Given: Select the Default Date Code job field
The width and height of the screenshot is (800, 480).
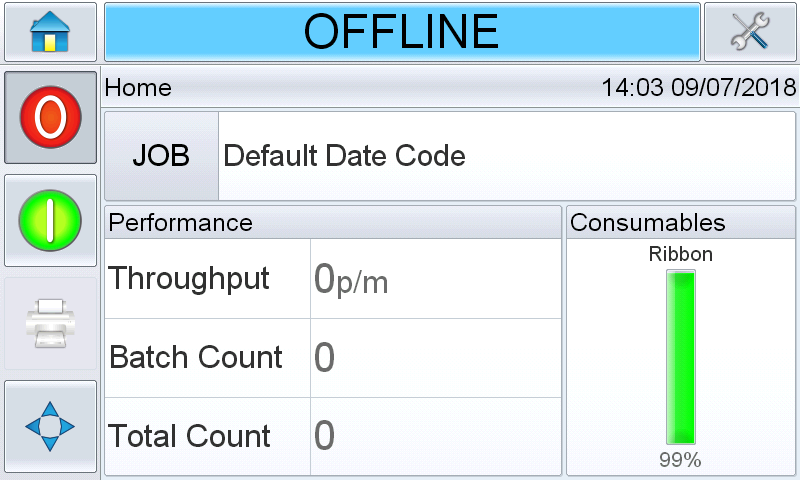Looking at the screenshot, I should (508, 156).
